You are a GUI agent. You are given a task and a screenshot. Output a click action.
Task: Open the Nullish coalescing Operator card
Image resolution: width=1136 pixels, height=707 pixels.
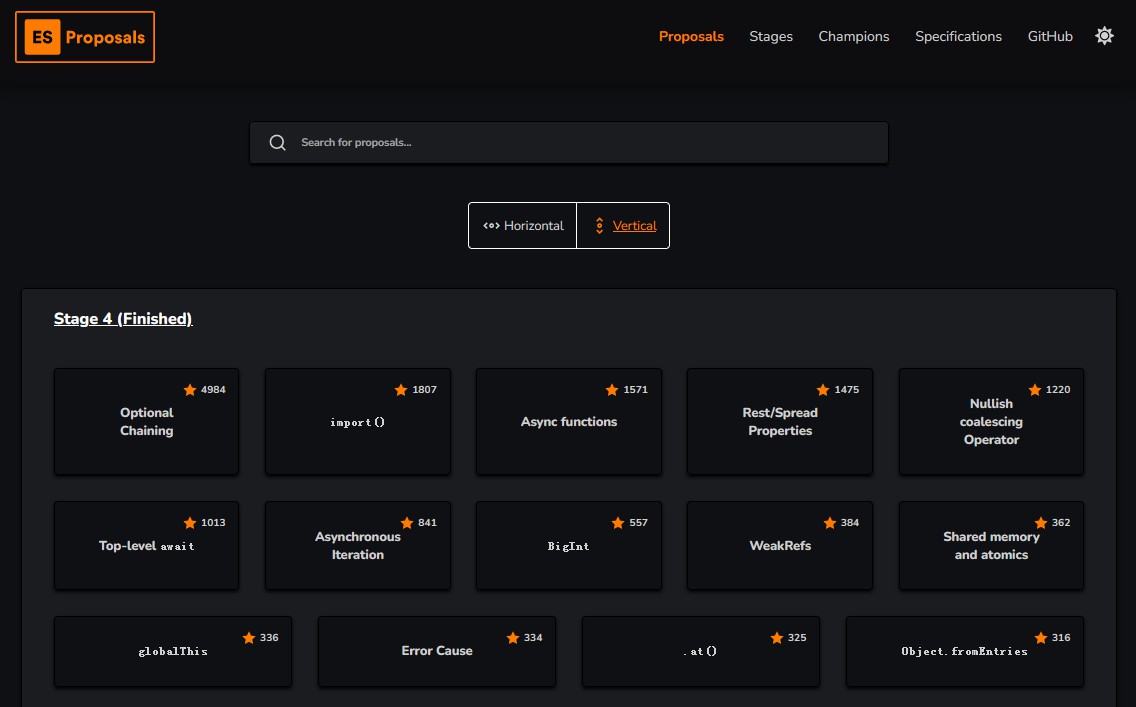[x=991, y=422]
